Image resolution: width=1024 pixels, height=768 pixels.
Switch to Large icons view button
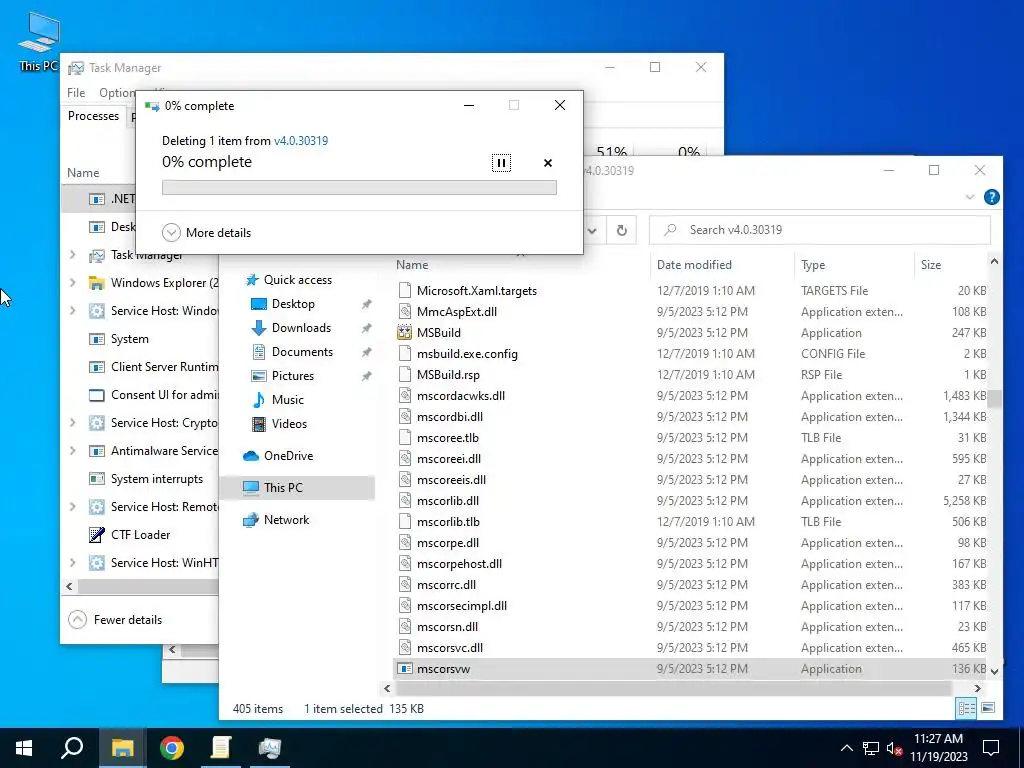pos(988,708)
